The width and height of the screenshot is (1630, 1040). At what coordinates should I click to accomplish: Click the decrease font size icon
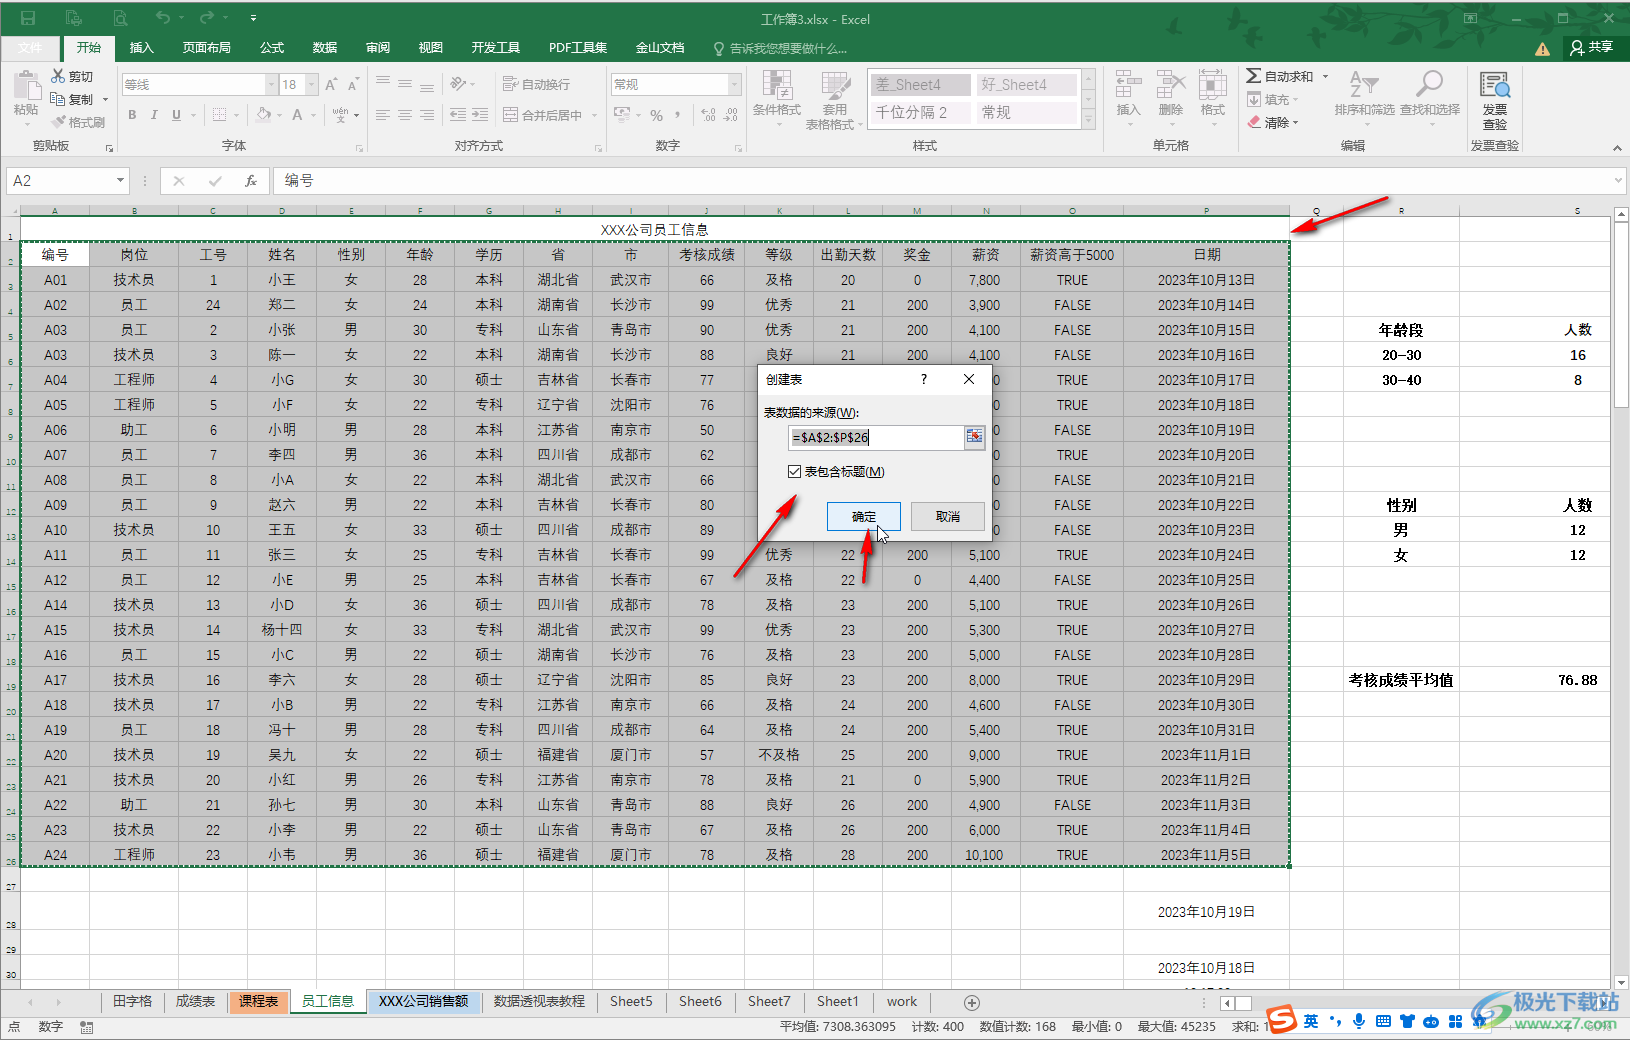point(355,85)
